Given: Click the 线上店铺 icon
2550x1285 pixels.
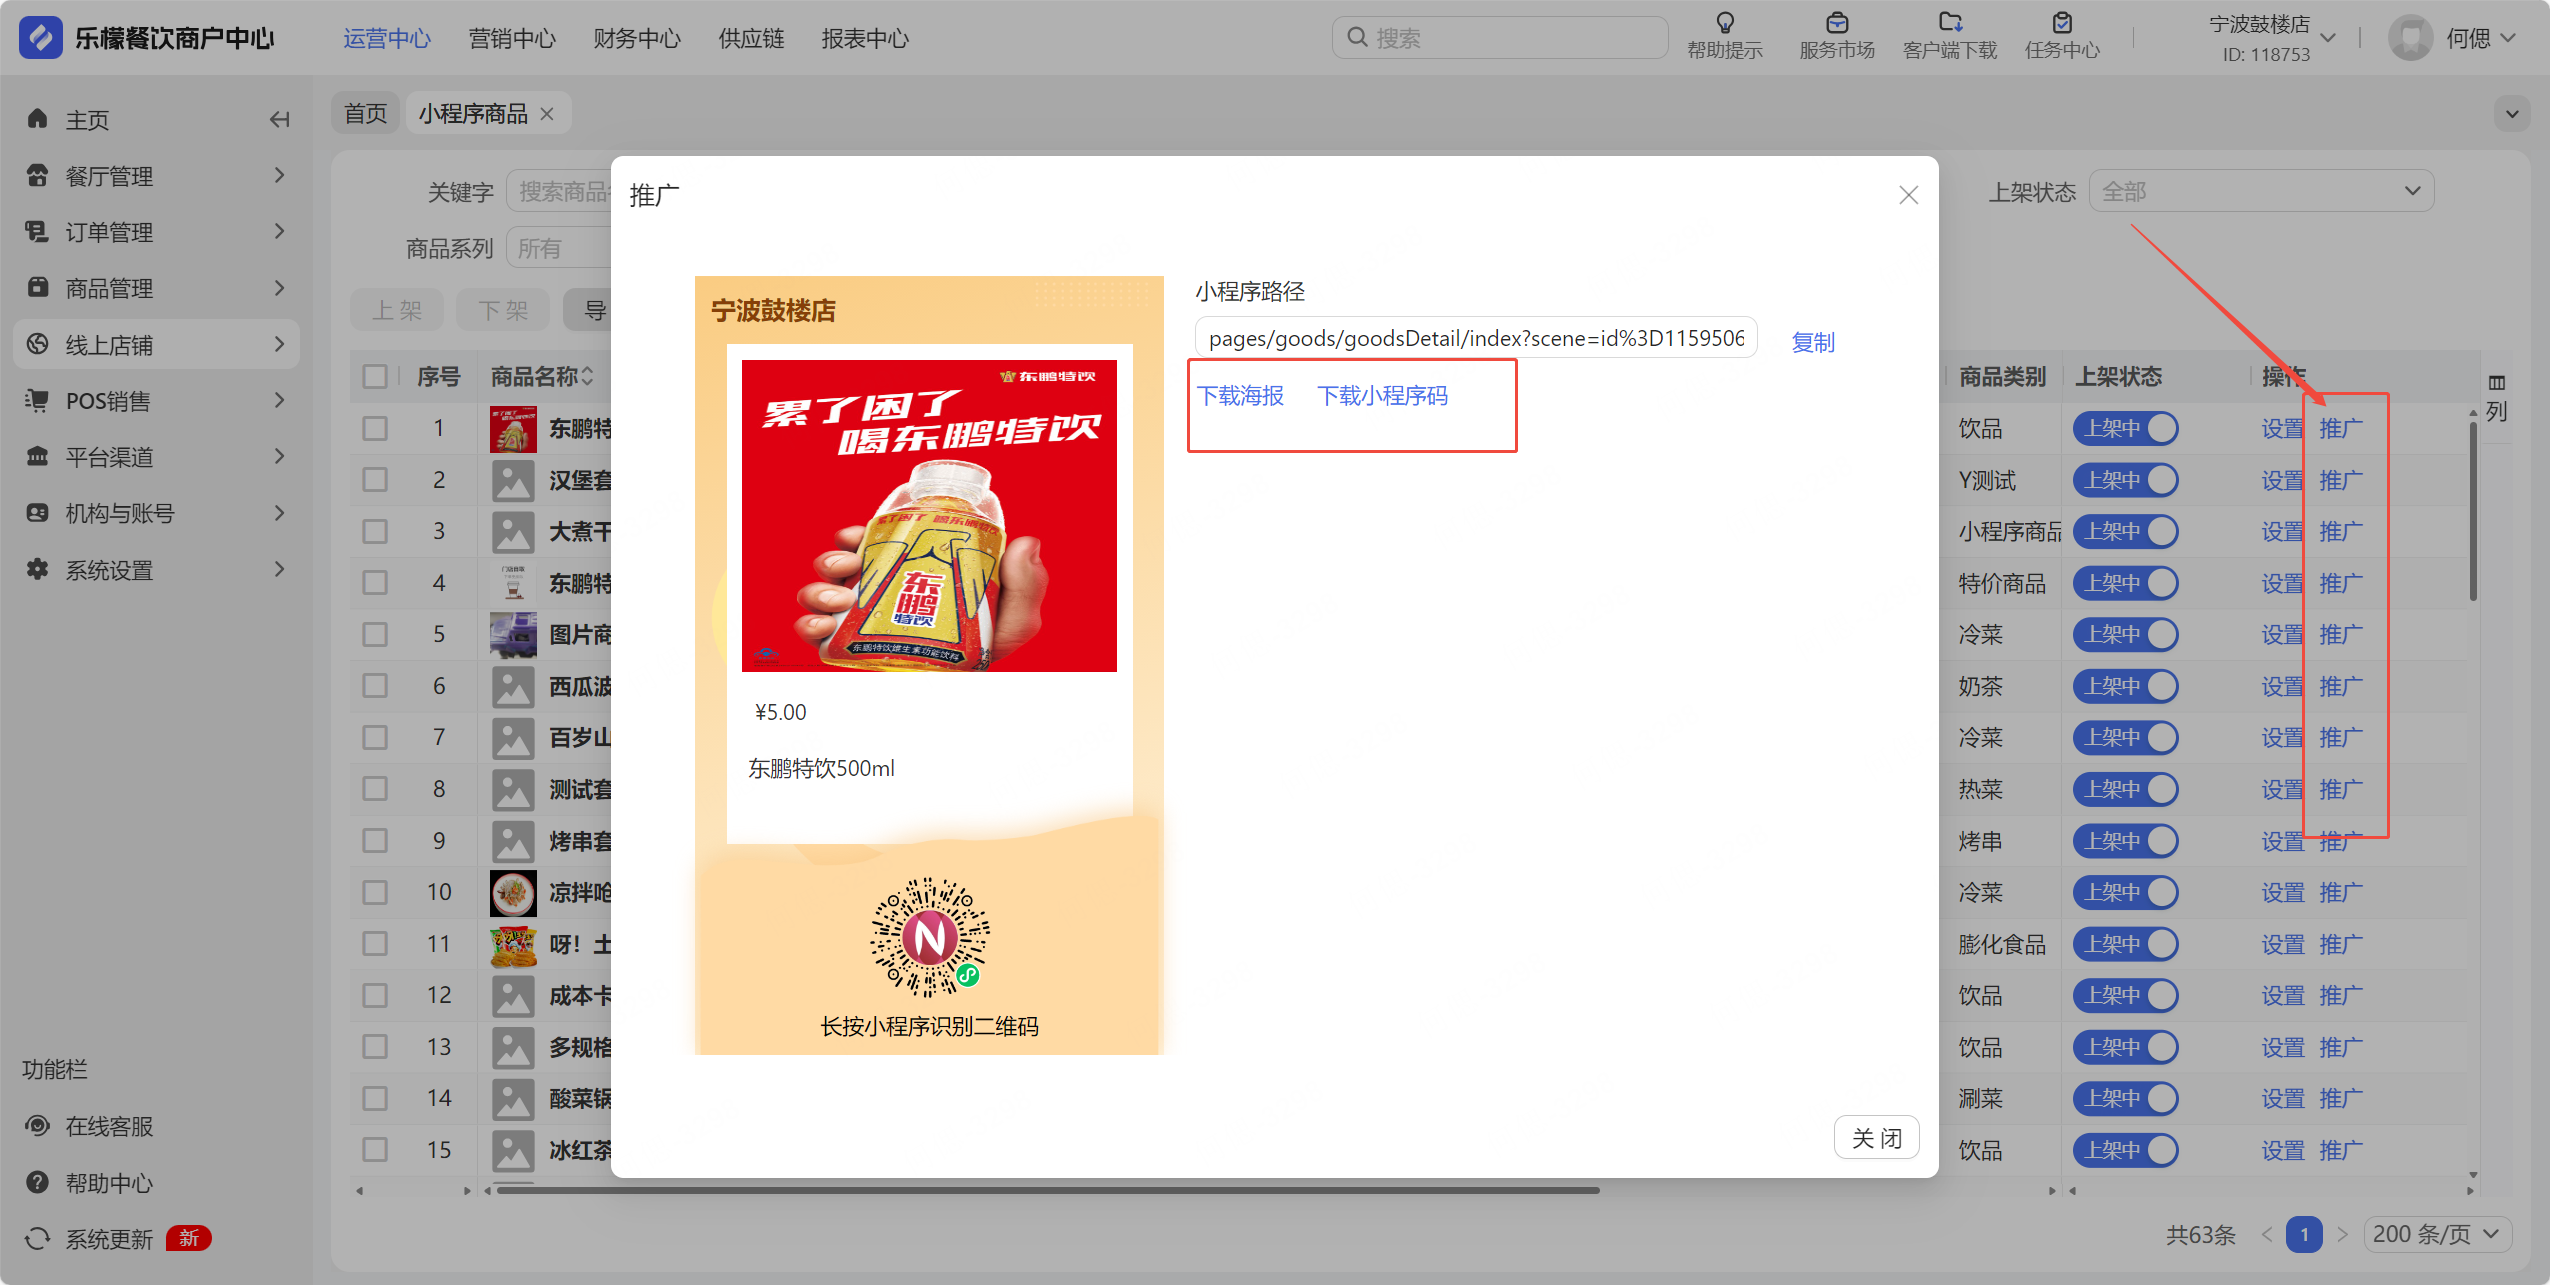Looking at the screenshot, I should (x=38, y=344).
